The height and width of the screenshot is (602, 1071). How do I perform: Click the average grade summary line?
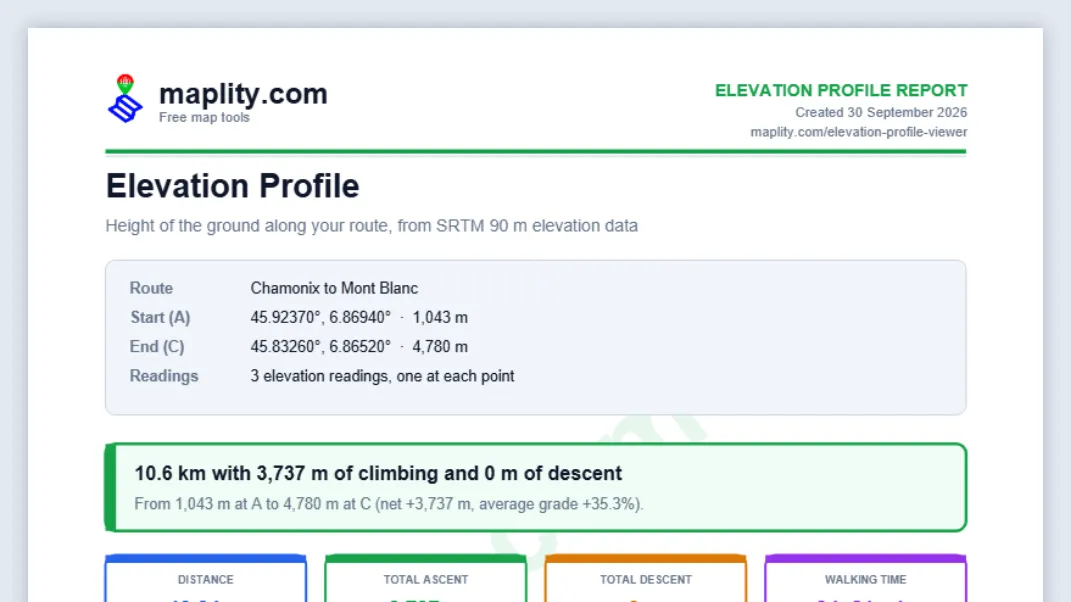click(389, 504)
